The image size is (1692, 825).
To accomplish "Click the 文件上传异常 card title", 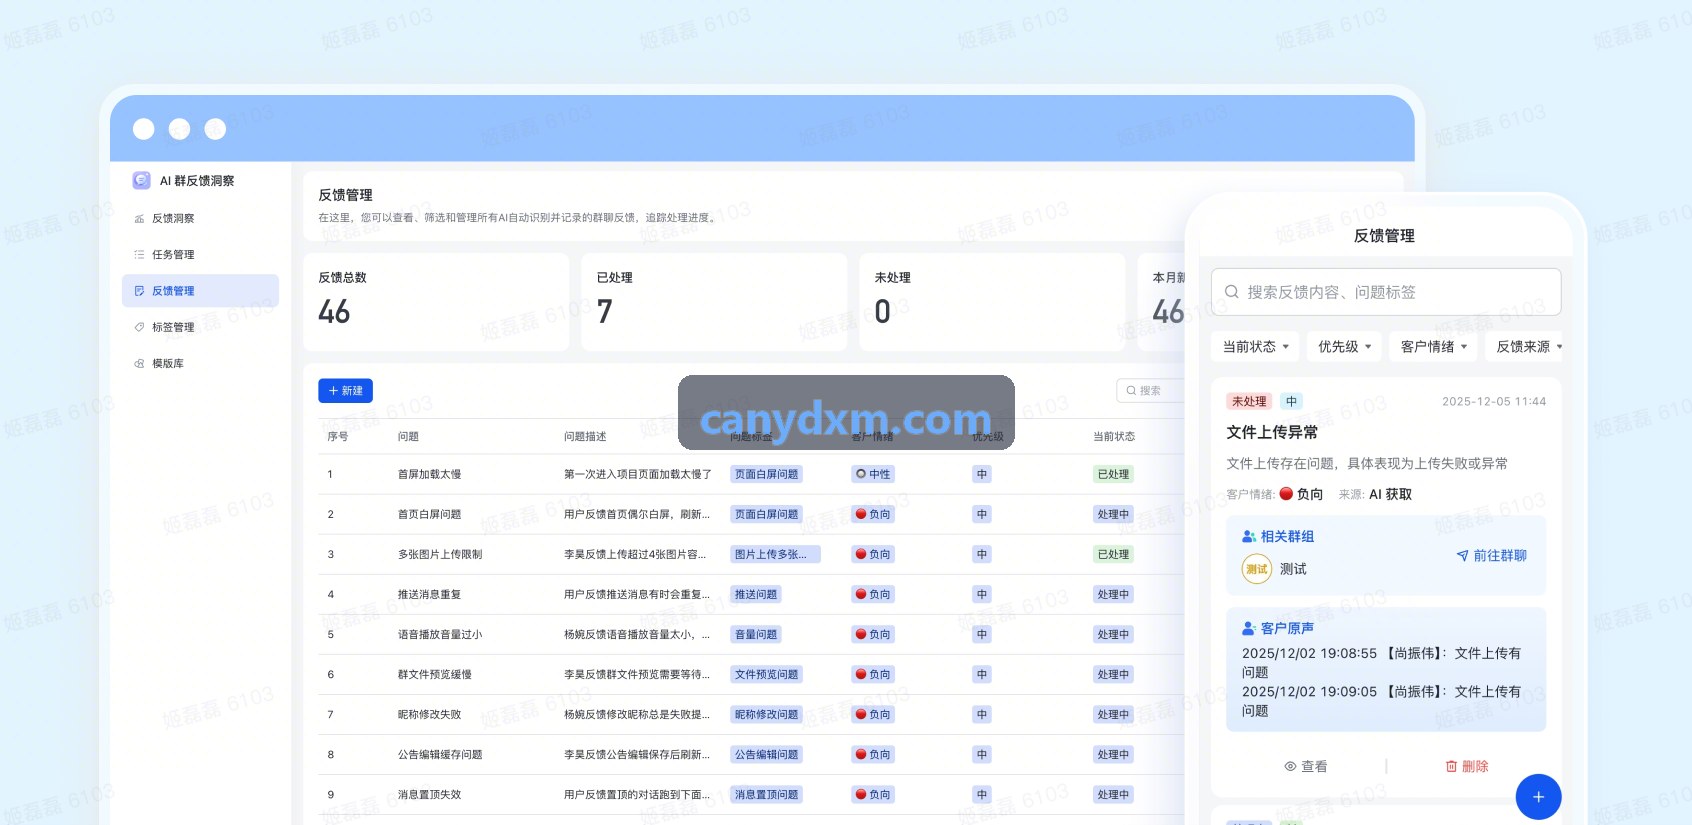I will [1272, 432].
